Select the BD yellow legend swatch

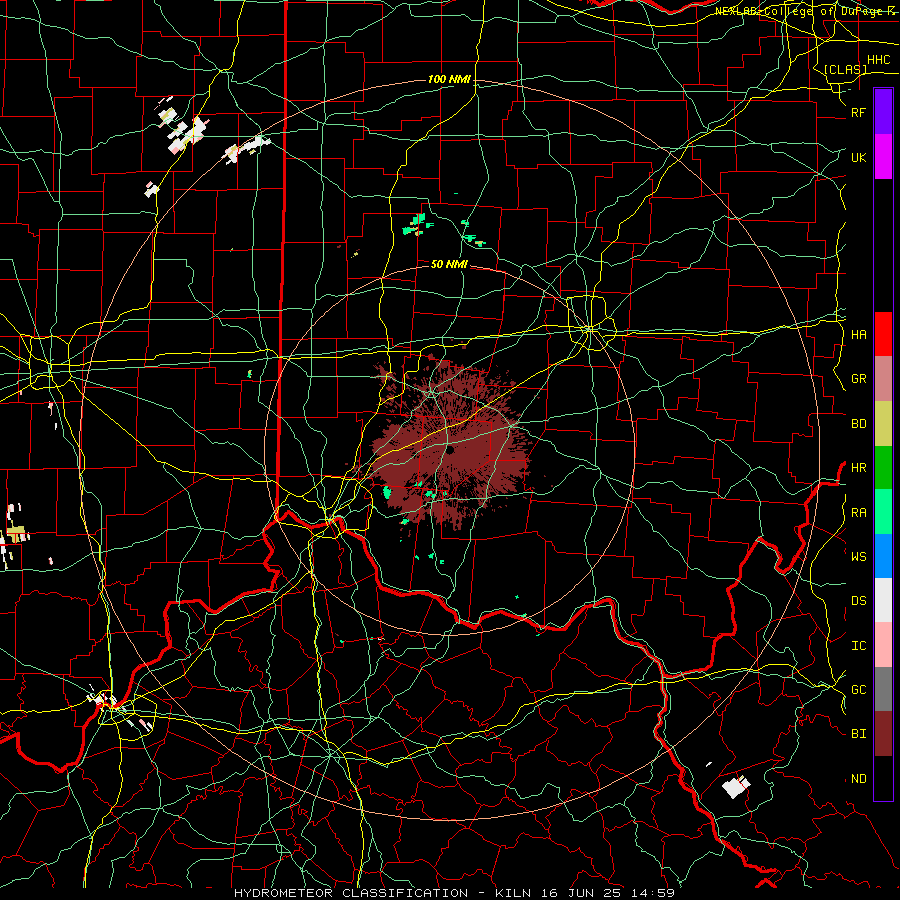point(883,424)
